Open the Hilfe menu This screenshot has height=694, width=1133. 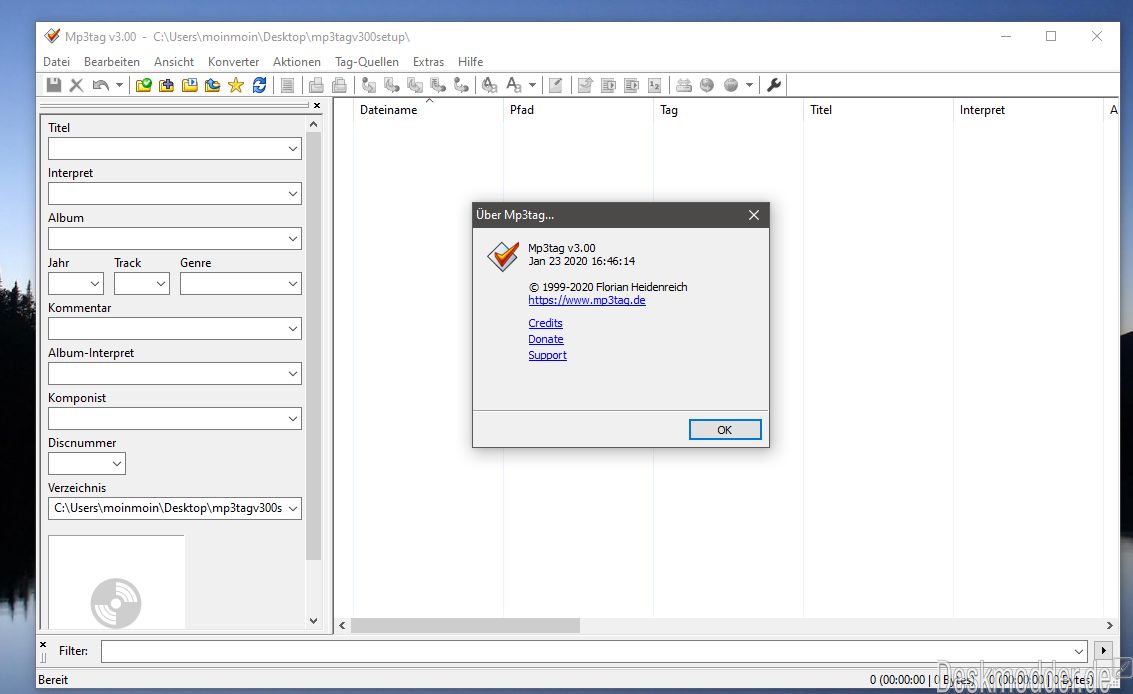pos(470,62)
